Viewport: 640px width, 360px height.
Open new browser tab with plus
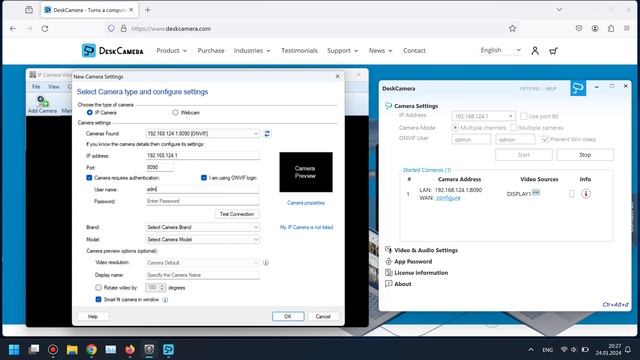(148, 10)
